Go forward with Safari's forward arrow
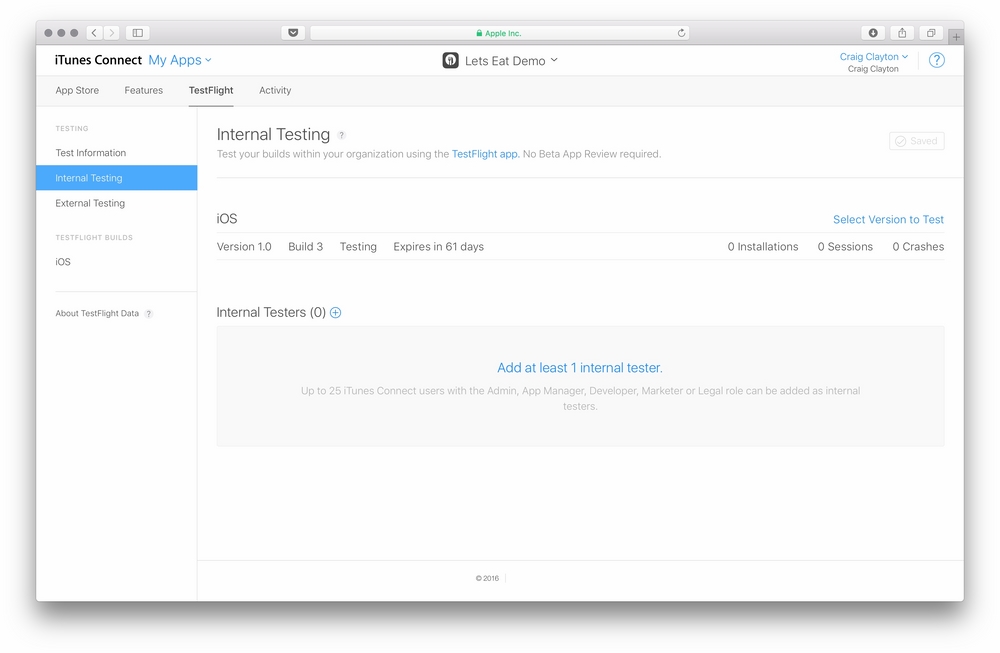This screenshot has height=653, width=1000. click(x=112, y=33)
